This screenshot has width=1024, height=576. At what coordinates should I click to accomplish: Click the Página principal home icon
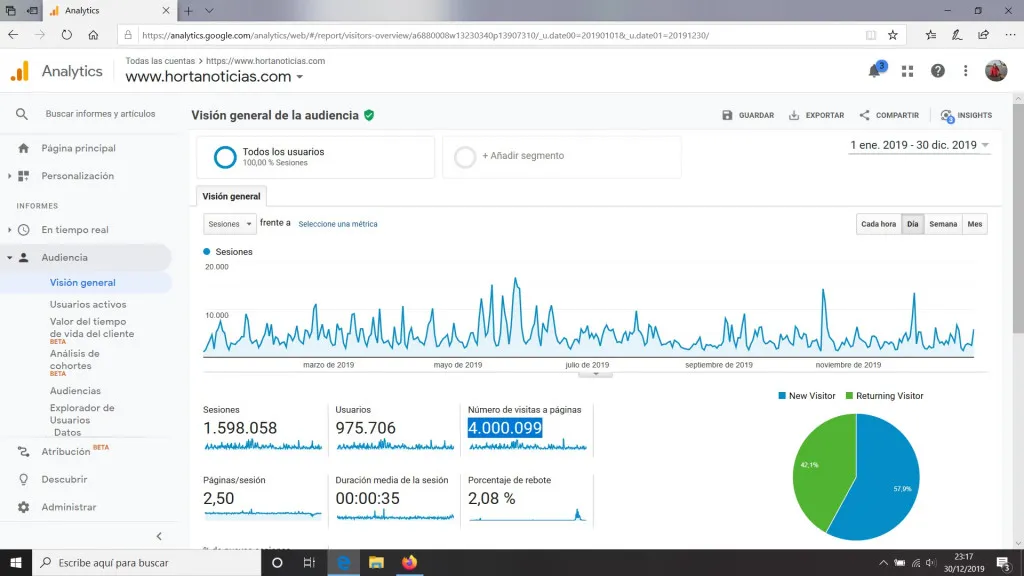(24, 148)
